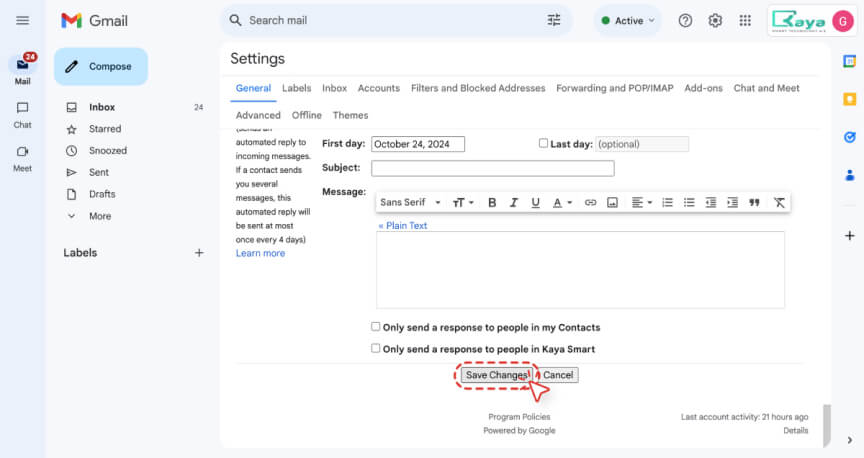
Task: Toggle underline formatting
Action: (535, 203)
